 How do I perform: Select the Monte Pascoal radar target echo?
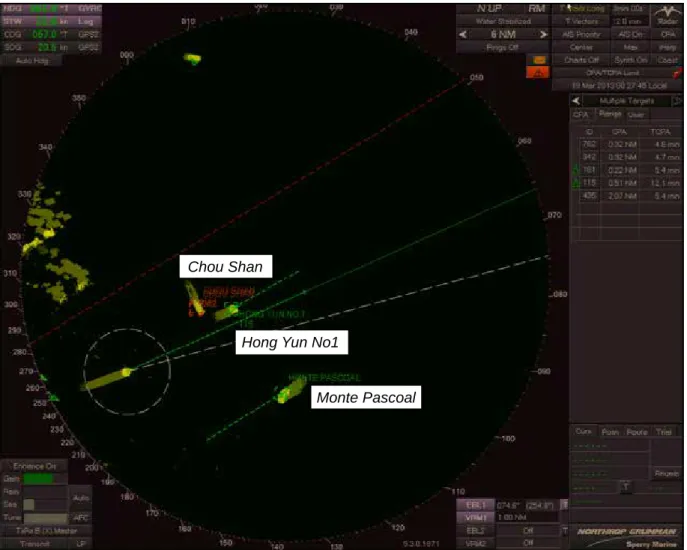click(291, 390)
